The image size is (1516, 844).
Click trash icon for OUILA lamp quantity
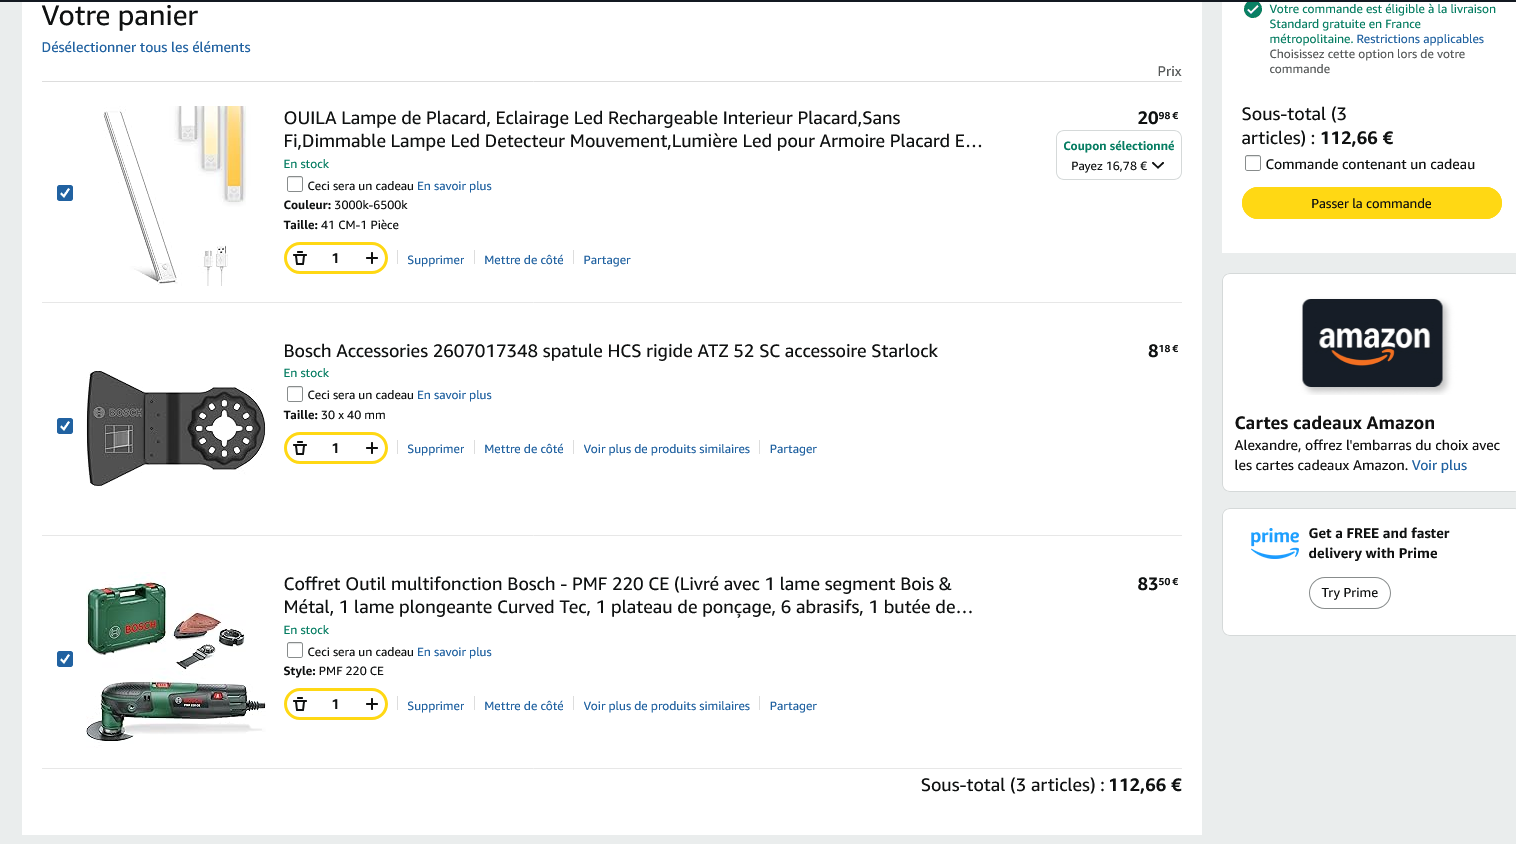(x=300, y=258)
